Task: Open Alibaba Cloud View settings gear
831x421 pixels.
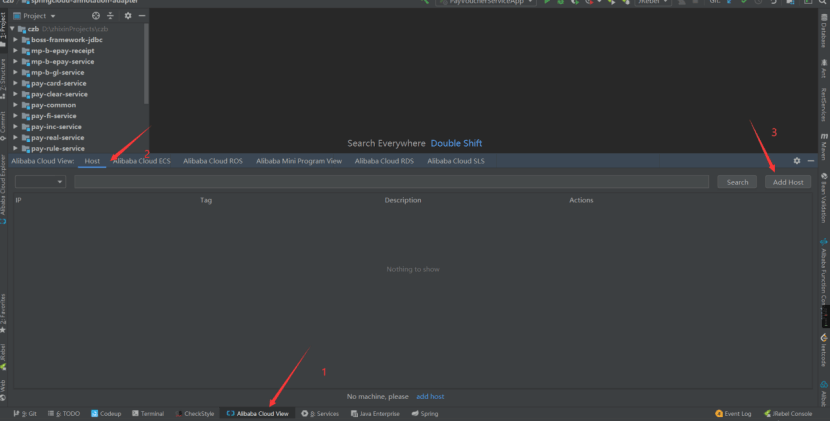Action: pos(797,160)
